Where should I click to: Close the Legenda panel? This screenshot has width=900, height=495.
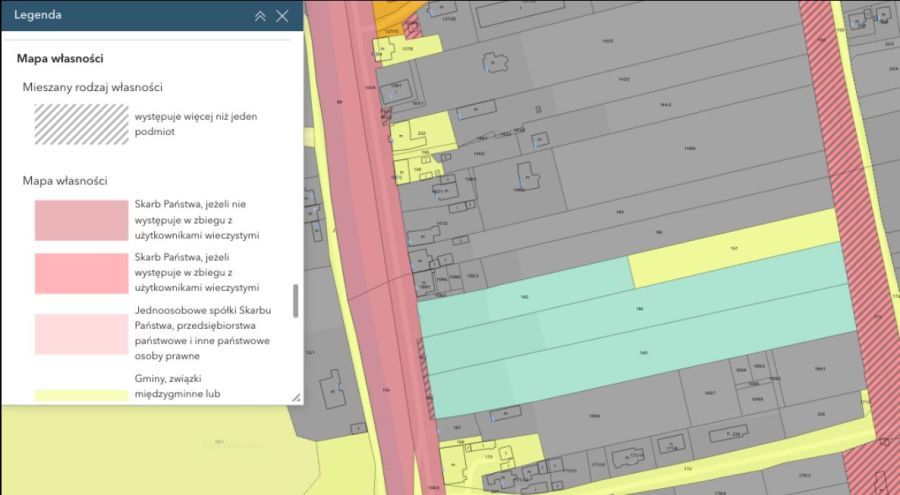[282, 16]
